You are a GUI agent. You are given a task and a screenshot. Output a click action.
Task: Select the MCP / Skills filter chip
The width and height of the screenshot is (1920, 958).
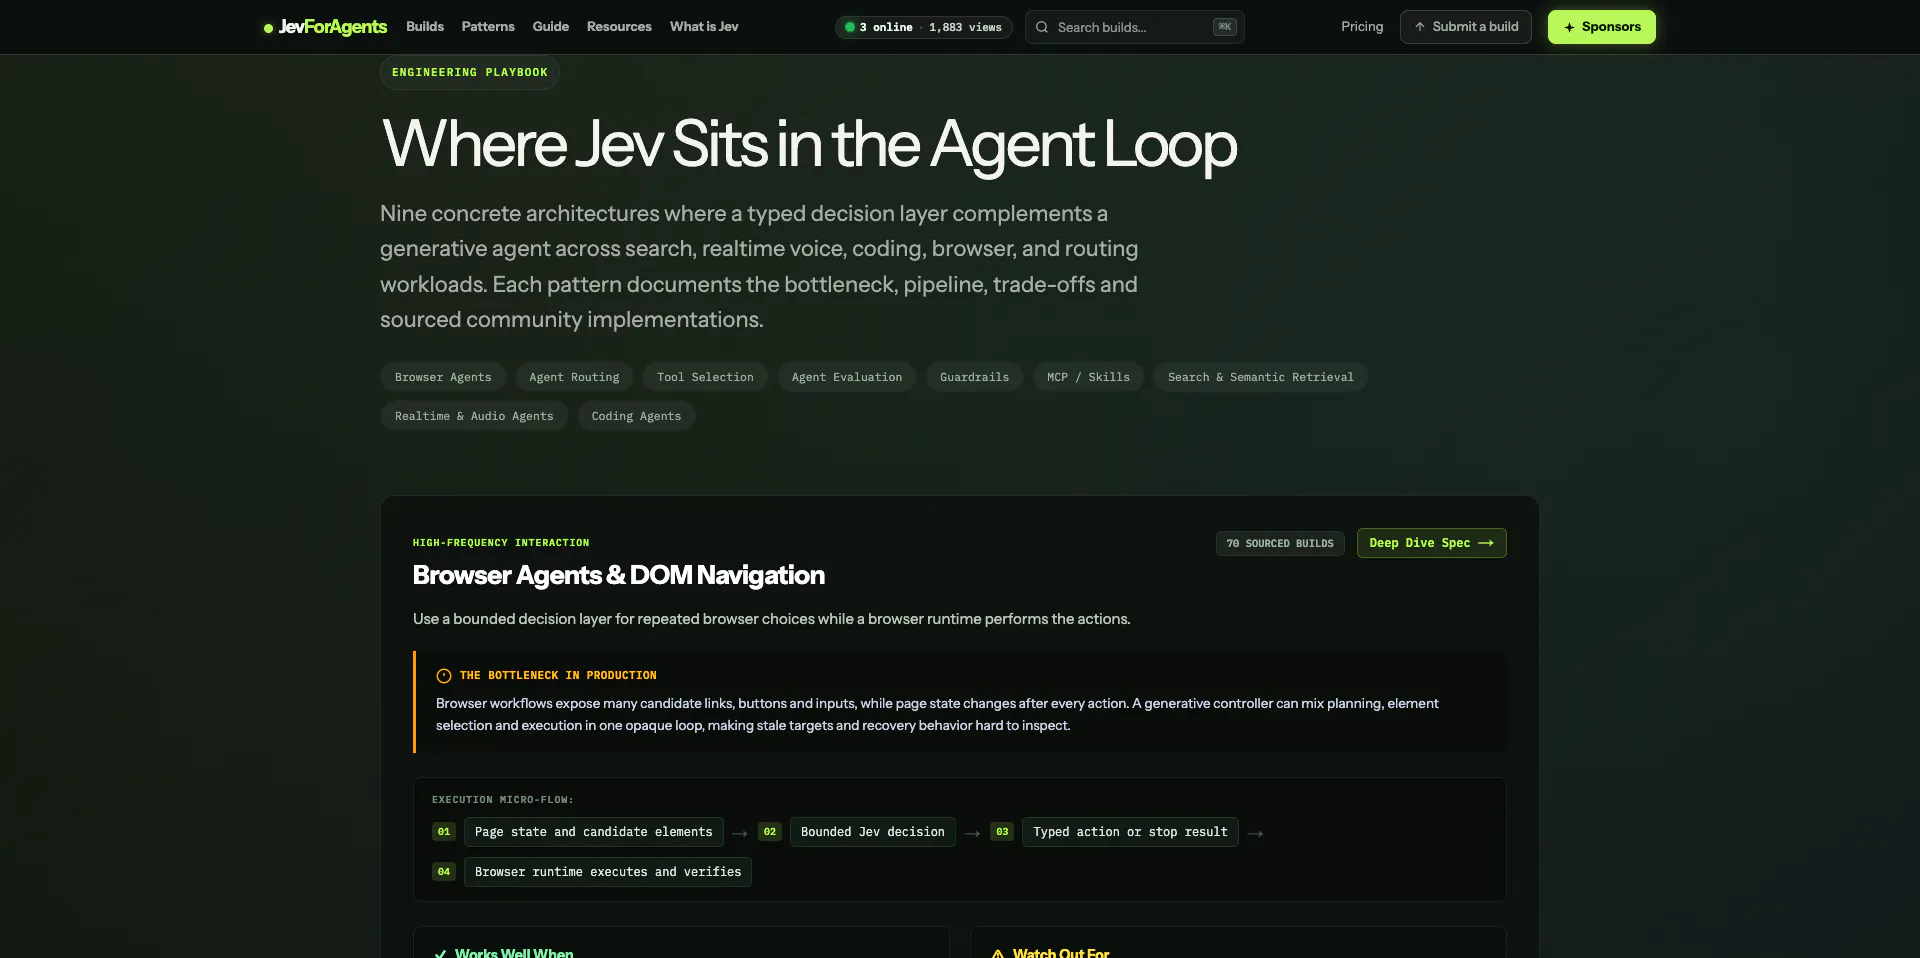coord(1088,377)
